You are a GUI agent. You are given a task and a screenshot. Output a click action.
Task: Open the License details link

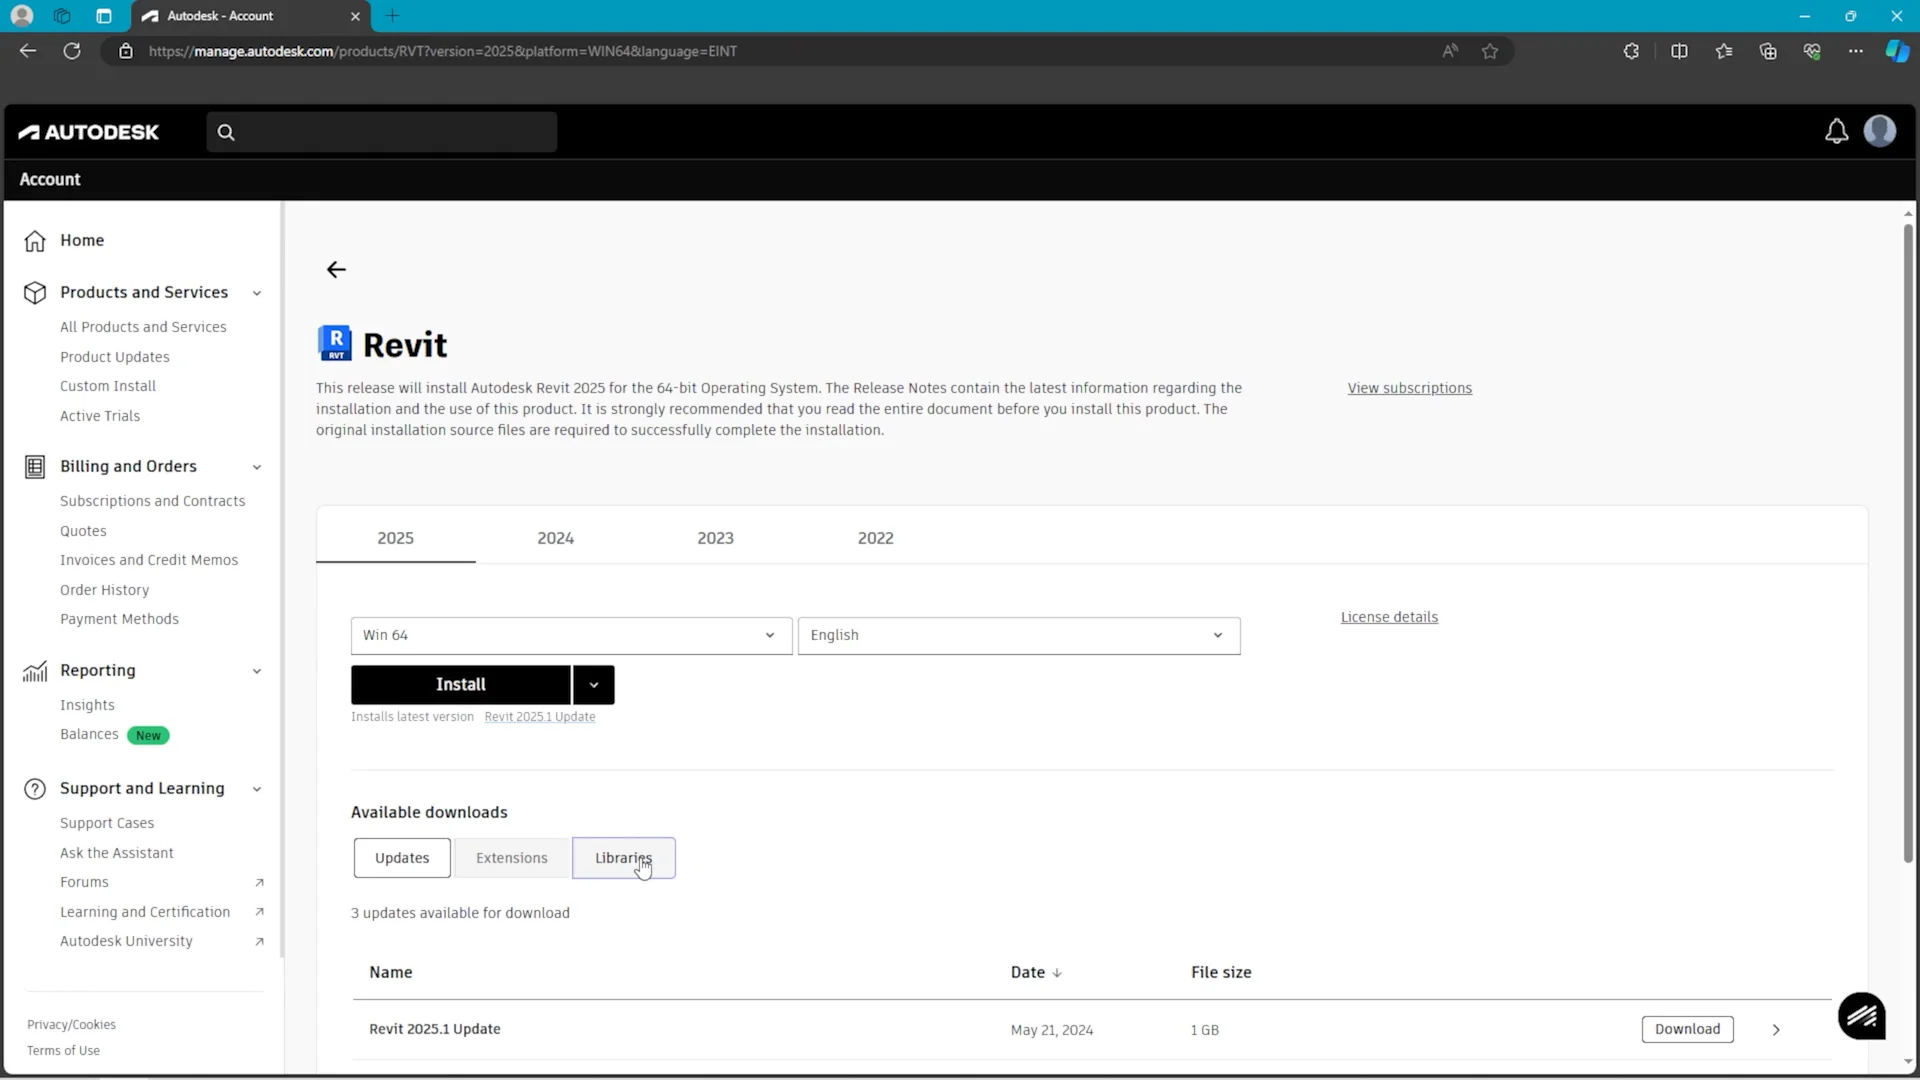1389,617
